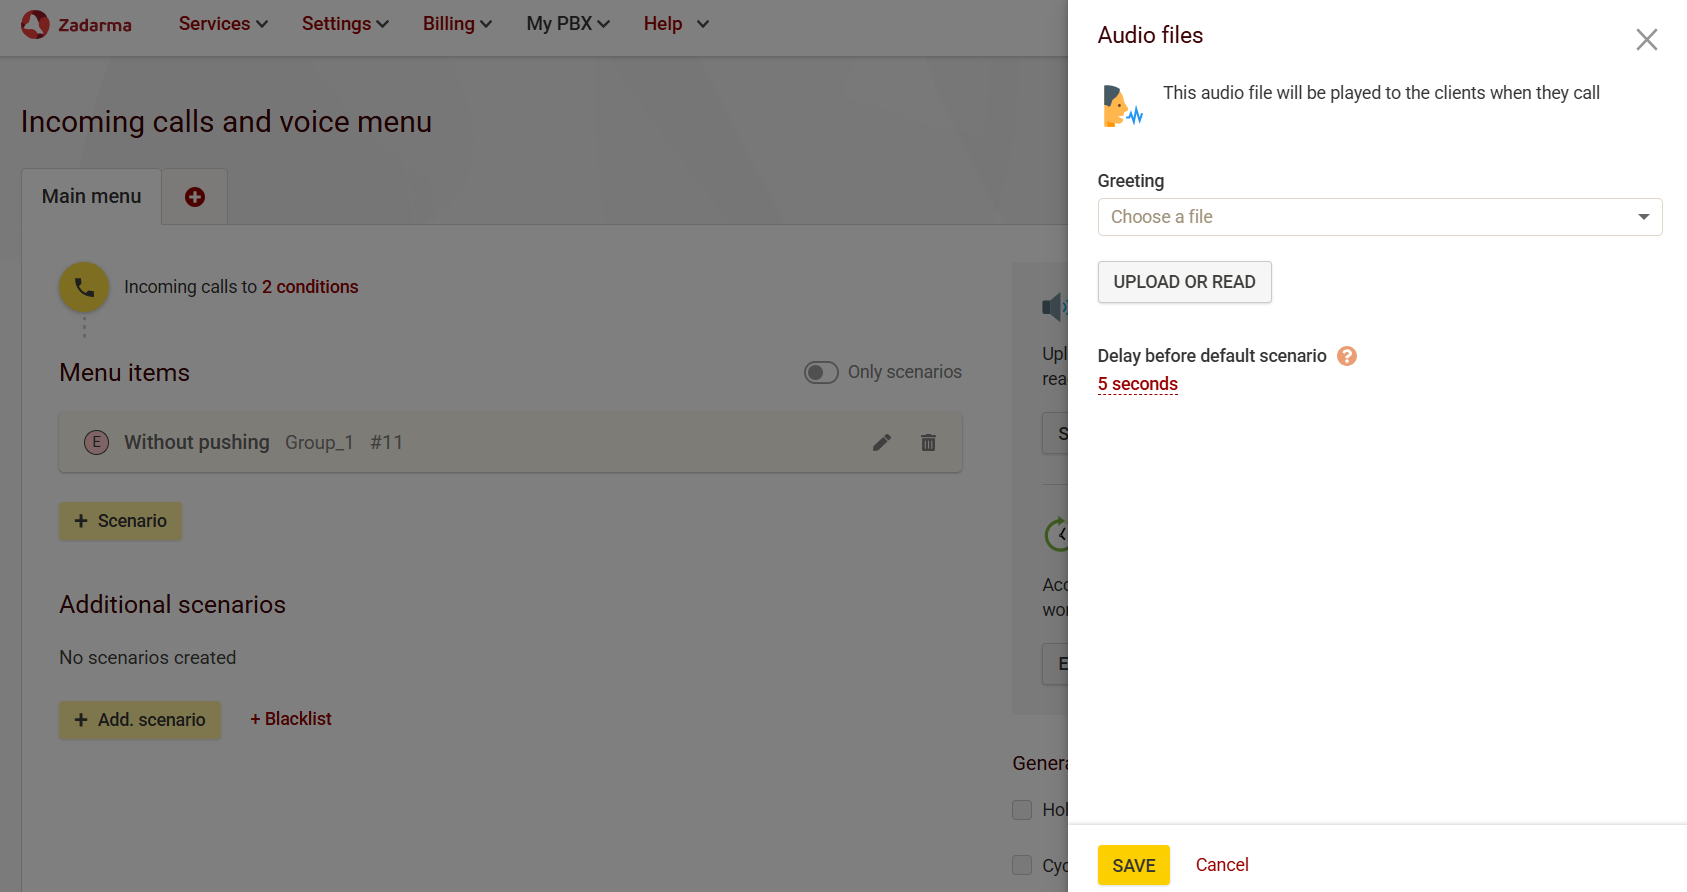This screenshot has width=1687, height=892.
Task: Click the + Blacklist link
Action: 291,719
